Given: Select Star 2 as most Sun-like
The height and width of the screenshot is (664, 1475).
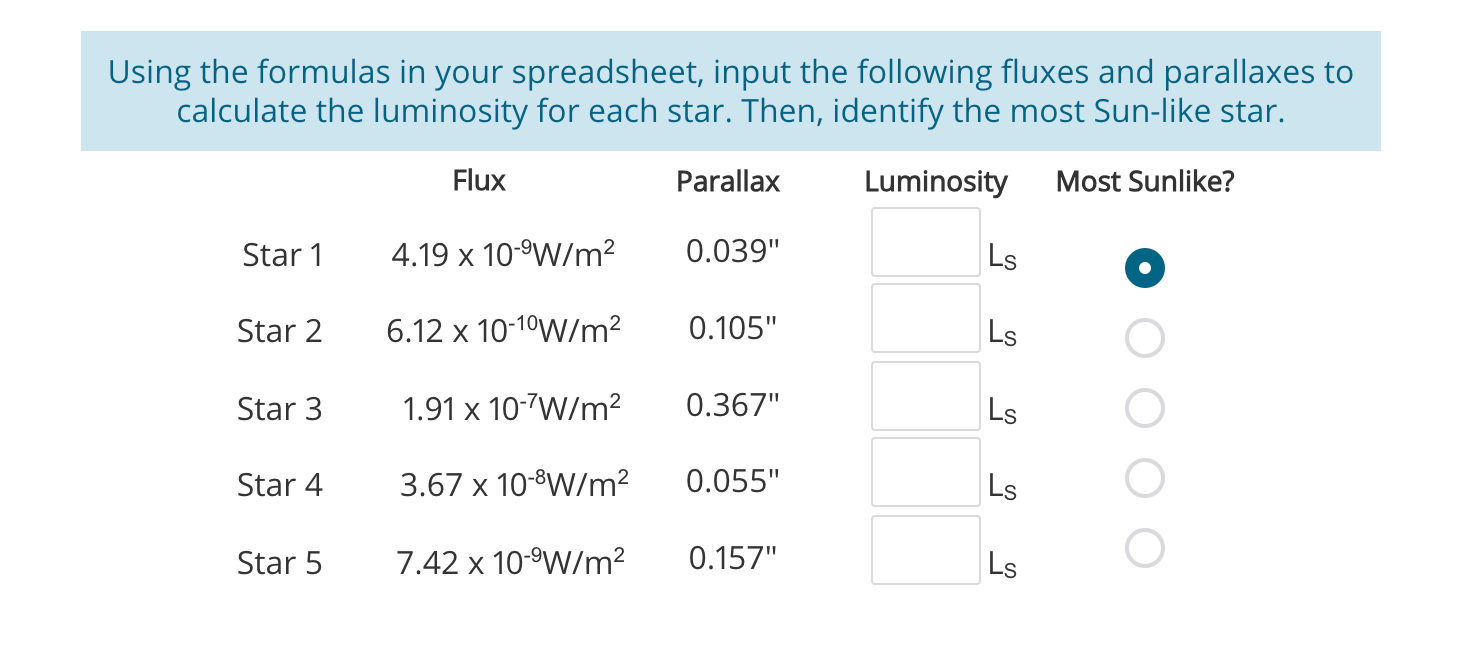Looking at the screenshot, I should [1144, 337].
